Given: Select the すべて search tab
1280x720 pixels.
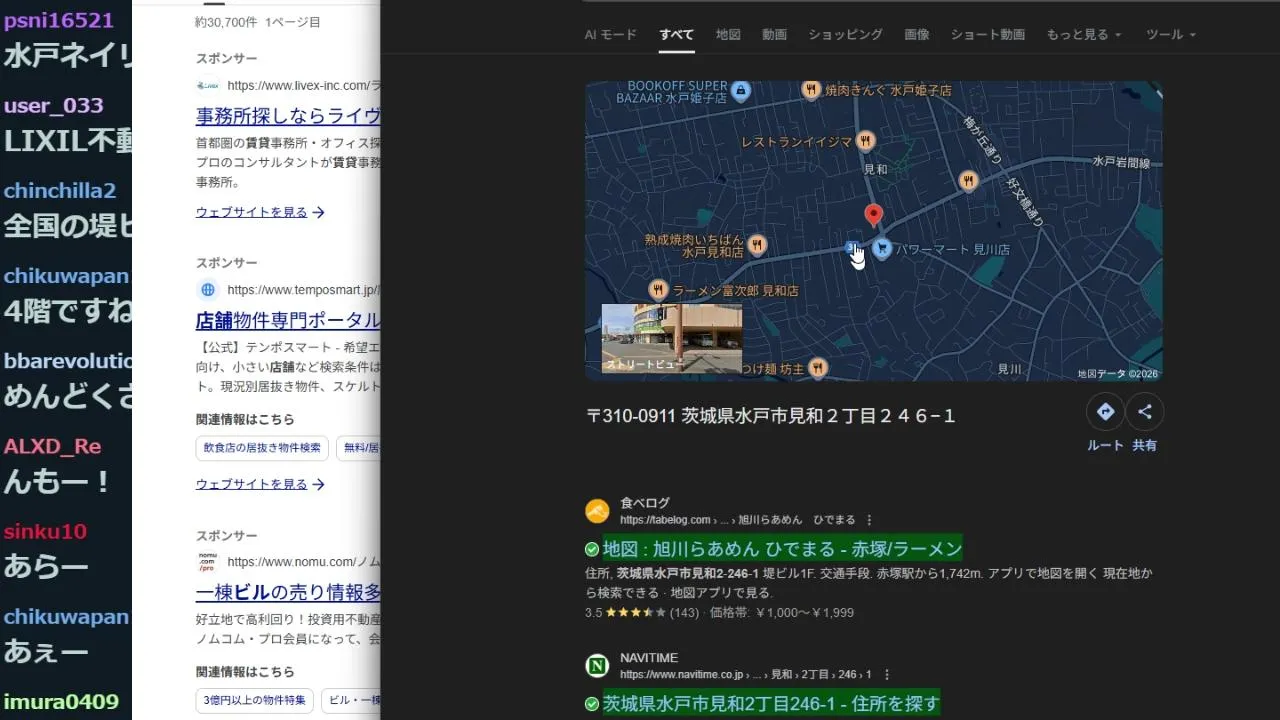Looking at the screenshot, I should click(676, 34).
